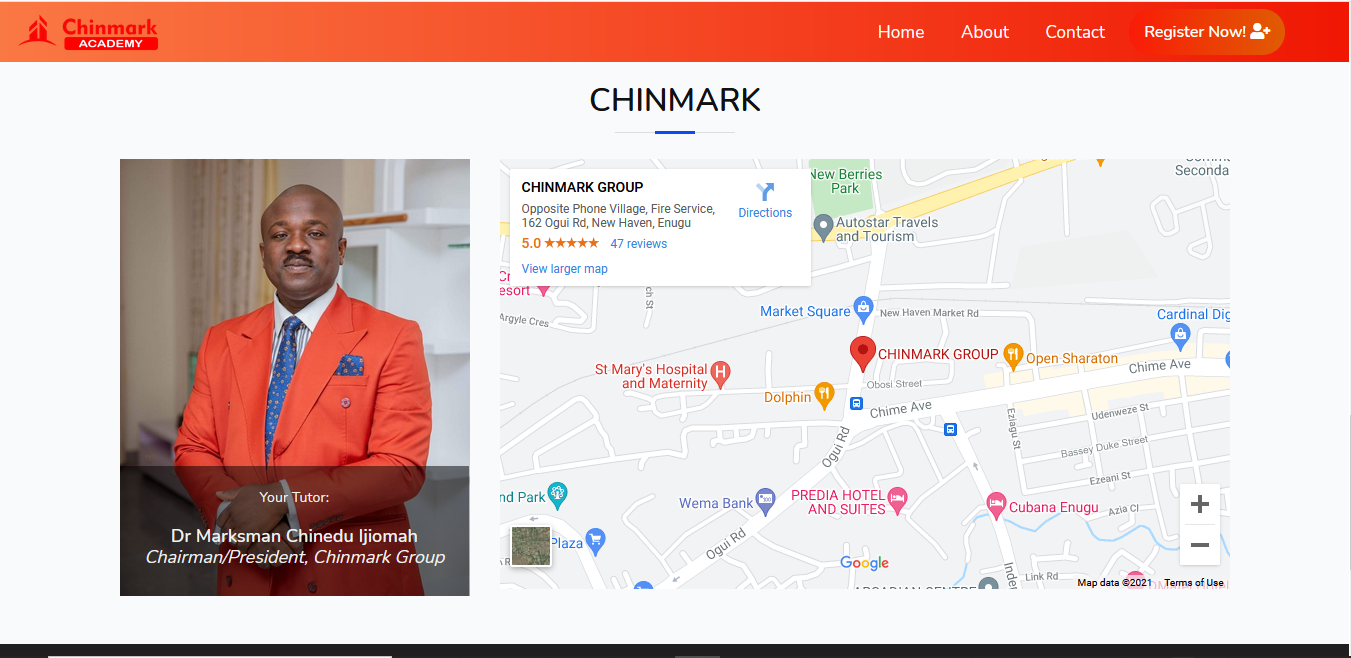Click the Bassey Duke Street label
The width and height of the screenshot is (1351, 658).
[1104, 447]
